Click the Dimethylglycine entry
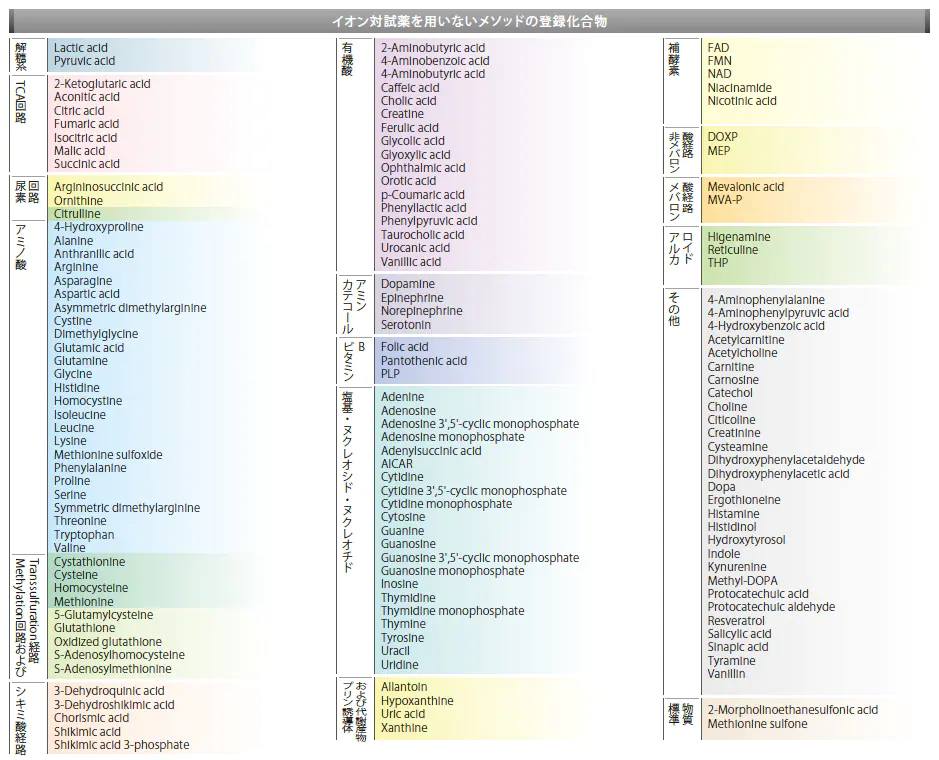 96,334
